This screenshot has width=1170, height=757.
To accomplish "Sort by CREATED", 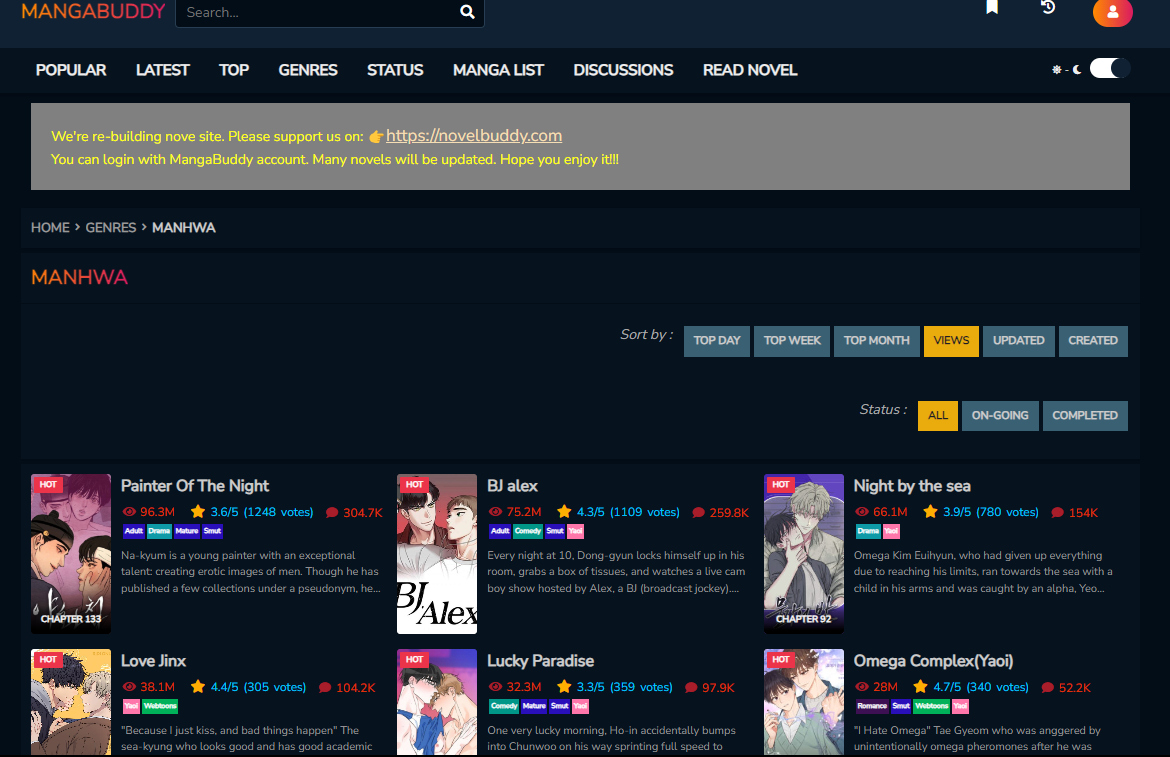I will pyautogui.click(x=1093, y=341).
